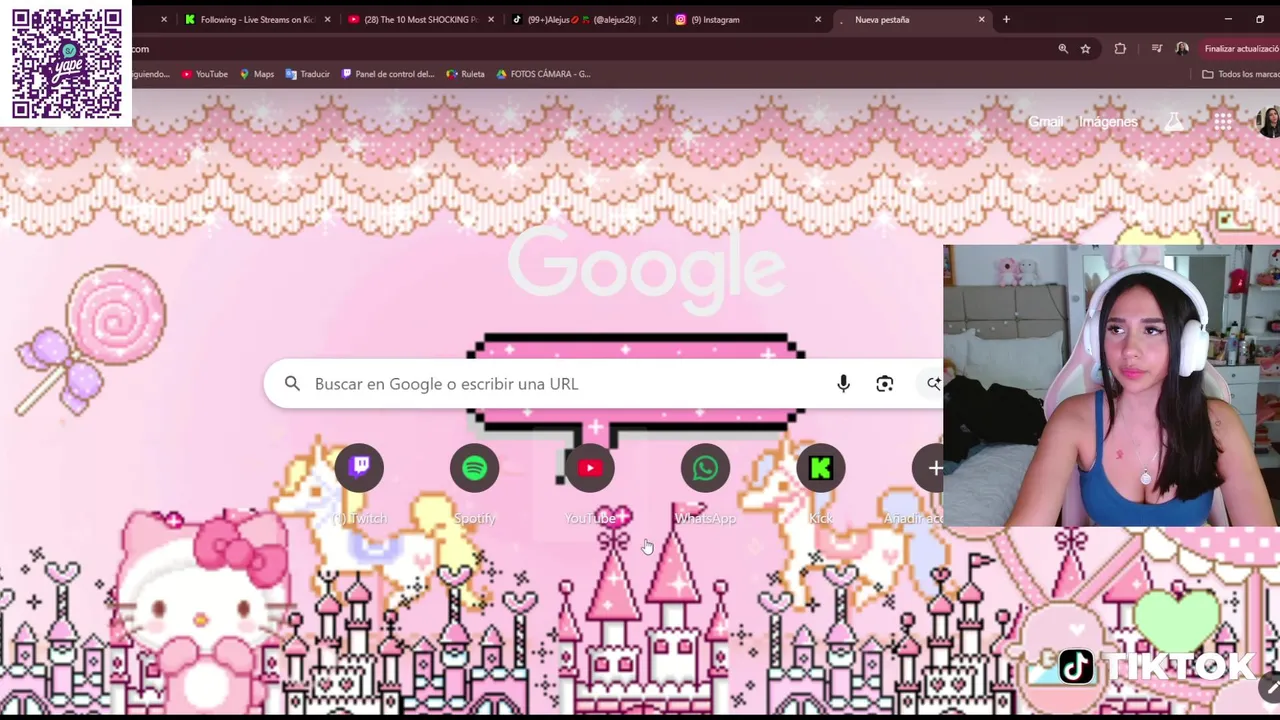Open Panel de control bookmark
The height and width of the screenshot is (720, 1280).
[x=388, y=74]
